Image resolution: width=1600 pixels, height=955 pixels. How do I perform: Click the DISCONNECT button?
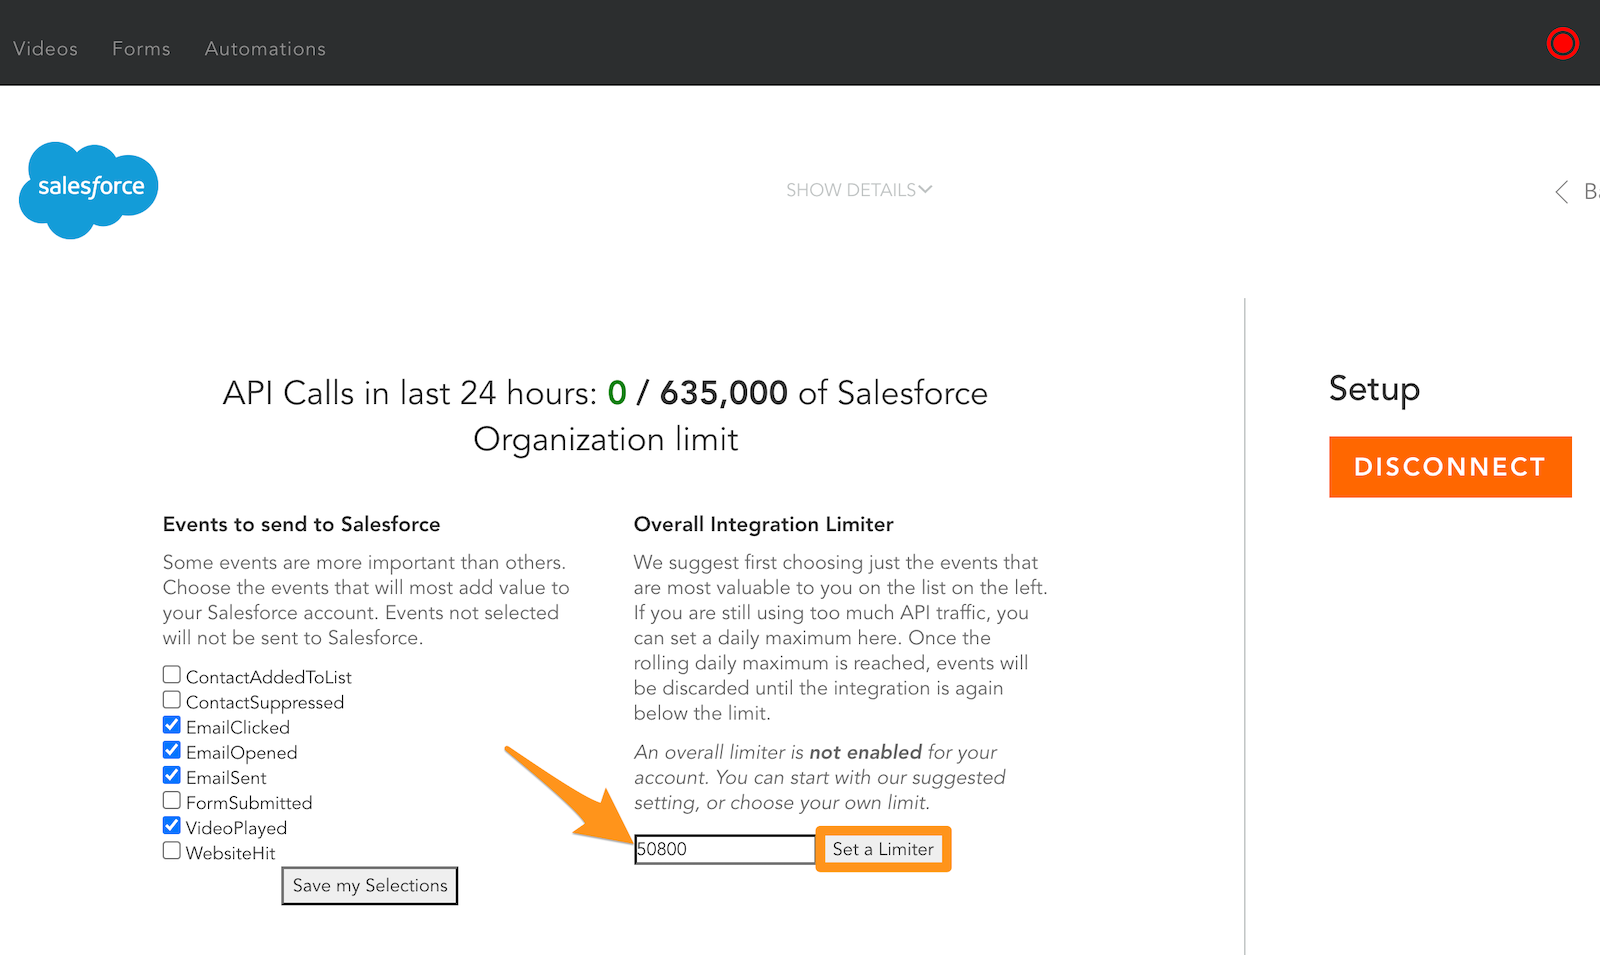coord(1450,467)
